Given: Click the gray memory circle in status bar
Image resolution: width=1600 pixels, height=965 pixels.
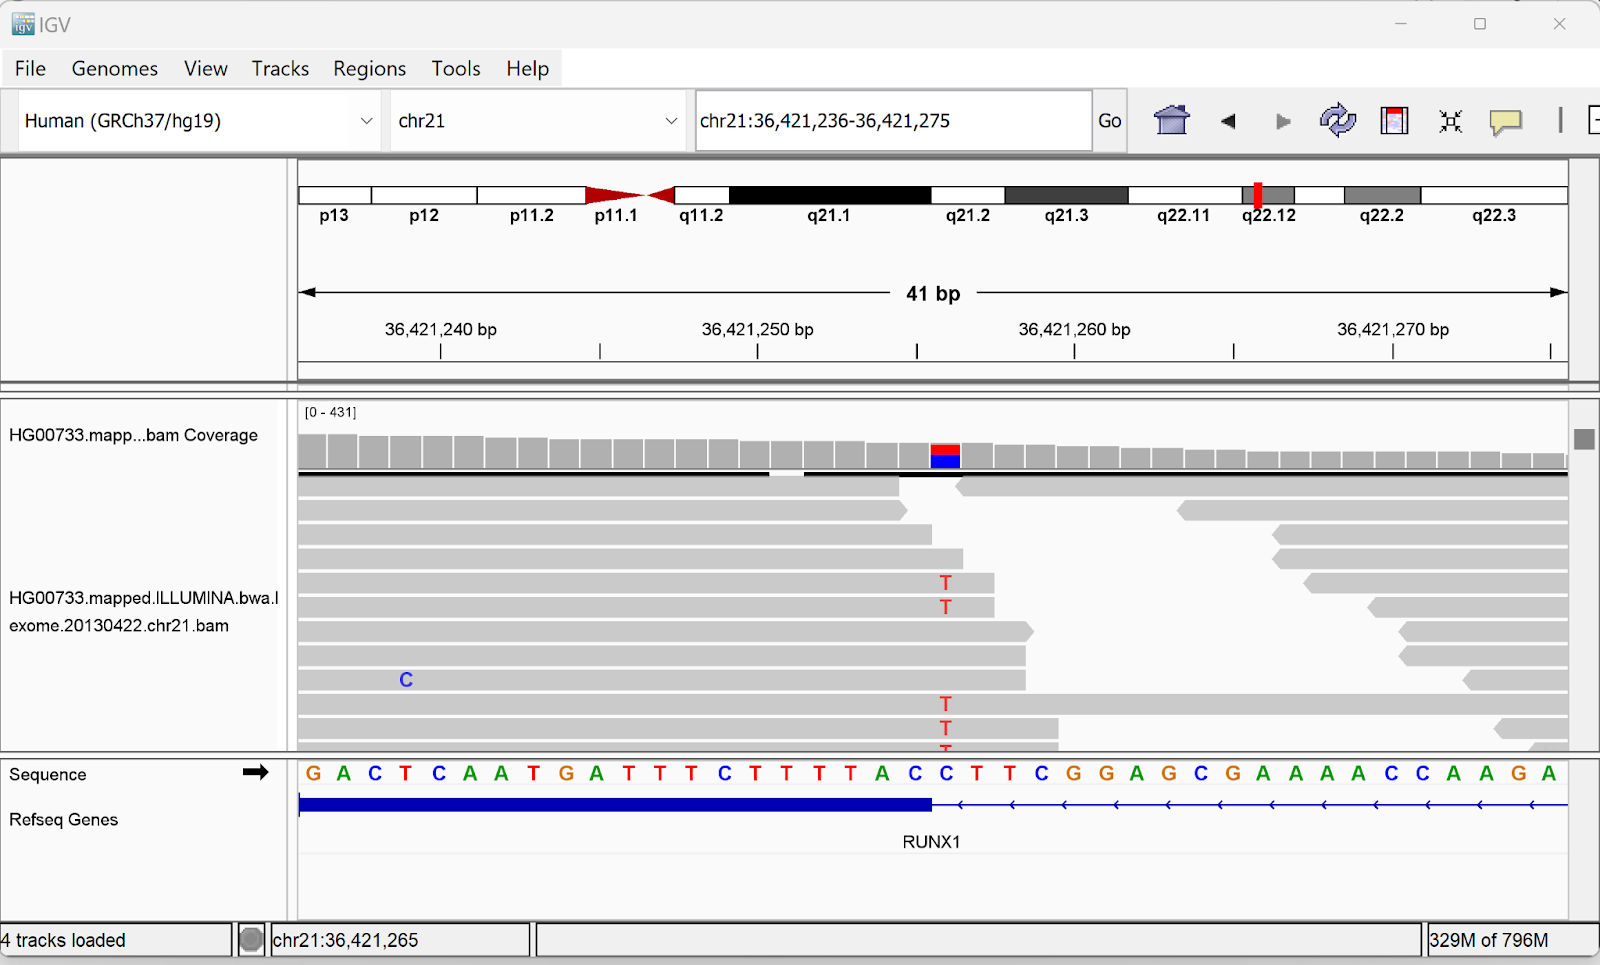Looking at the screenshot, I should [251, 940].
